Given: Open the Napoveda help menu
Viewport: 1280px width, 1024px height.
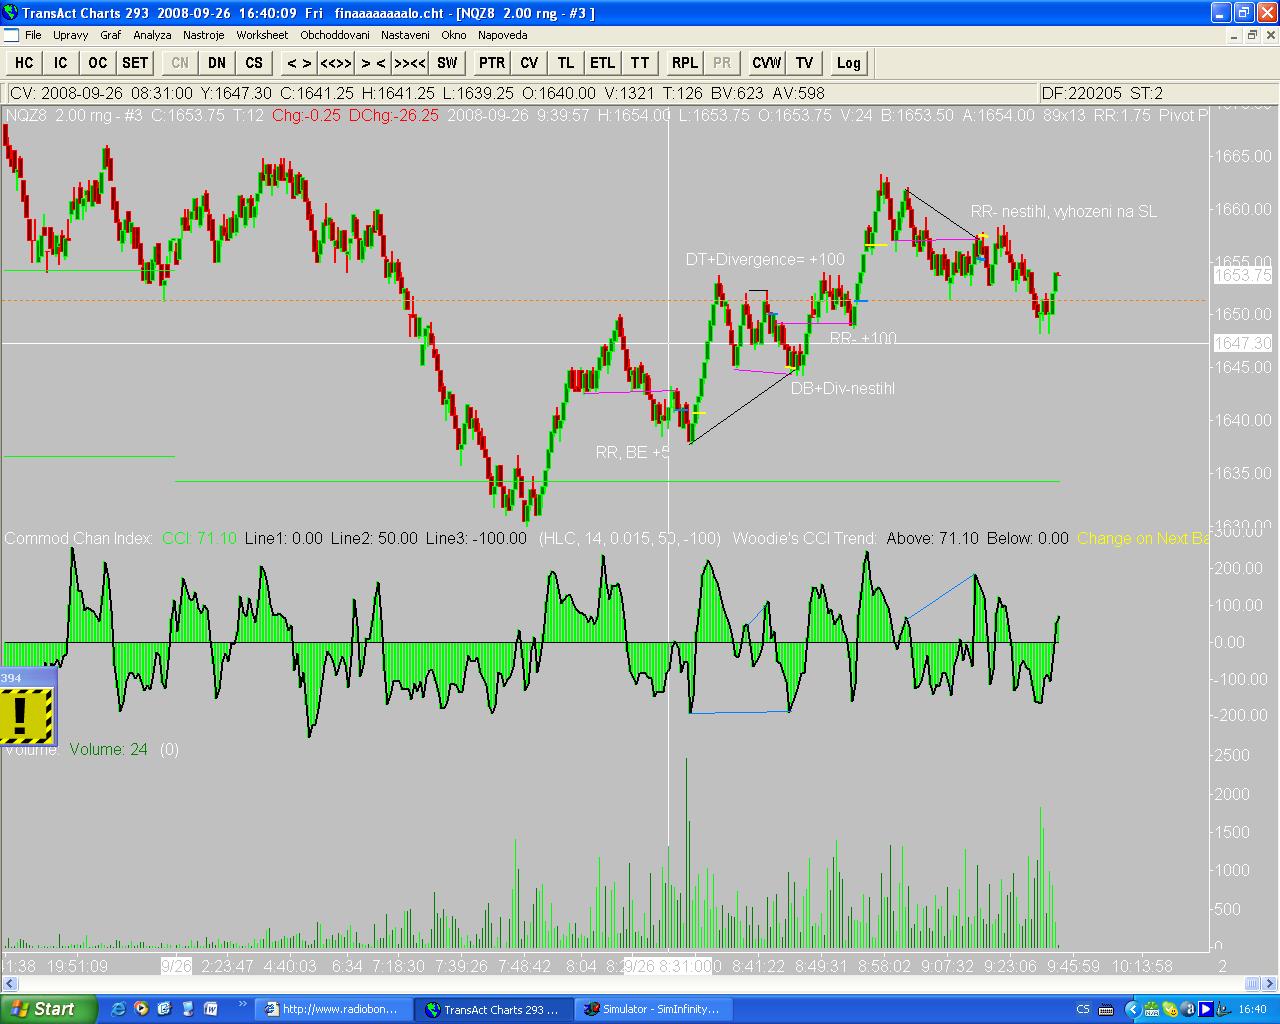Looking at the screenshot, I should click(503, 35).
